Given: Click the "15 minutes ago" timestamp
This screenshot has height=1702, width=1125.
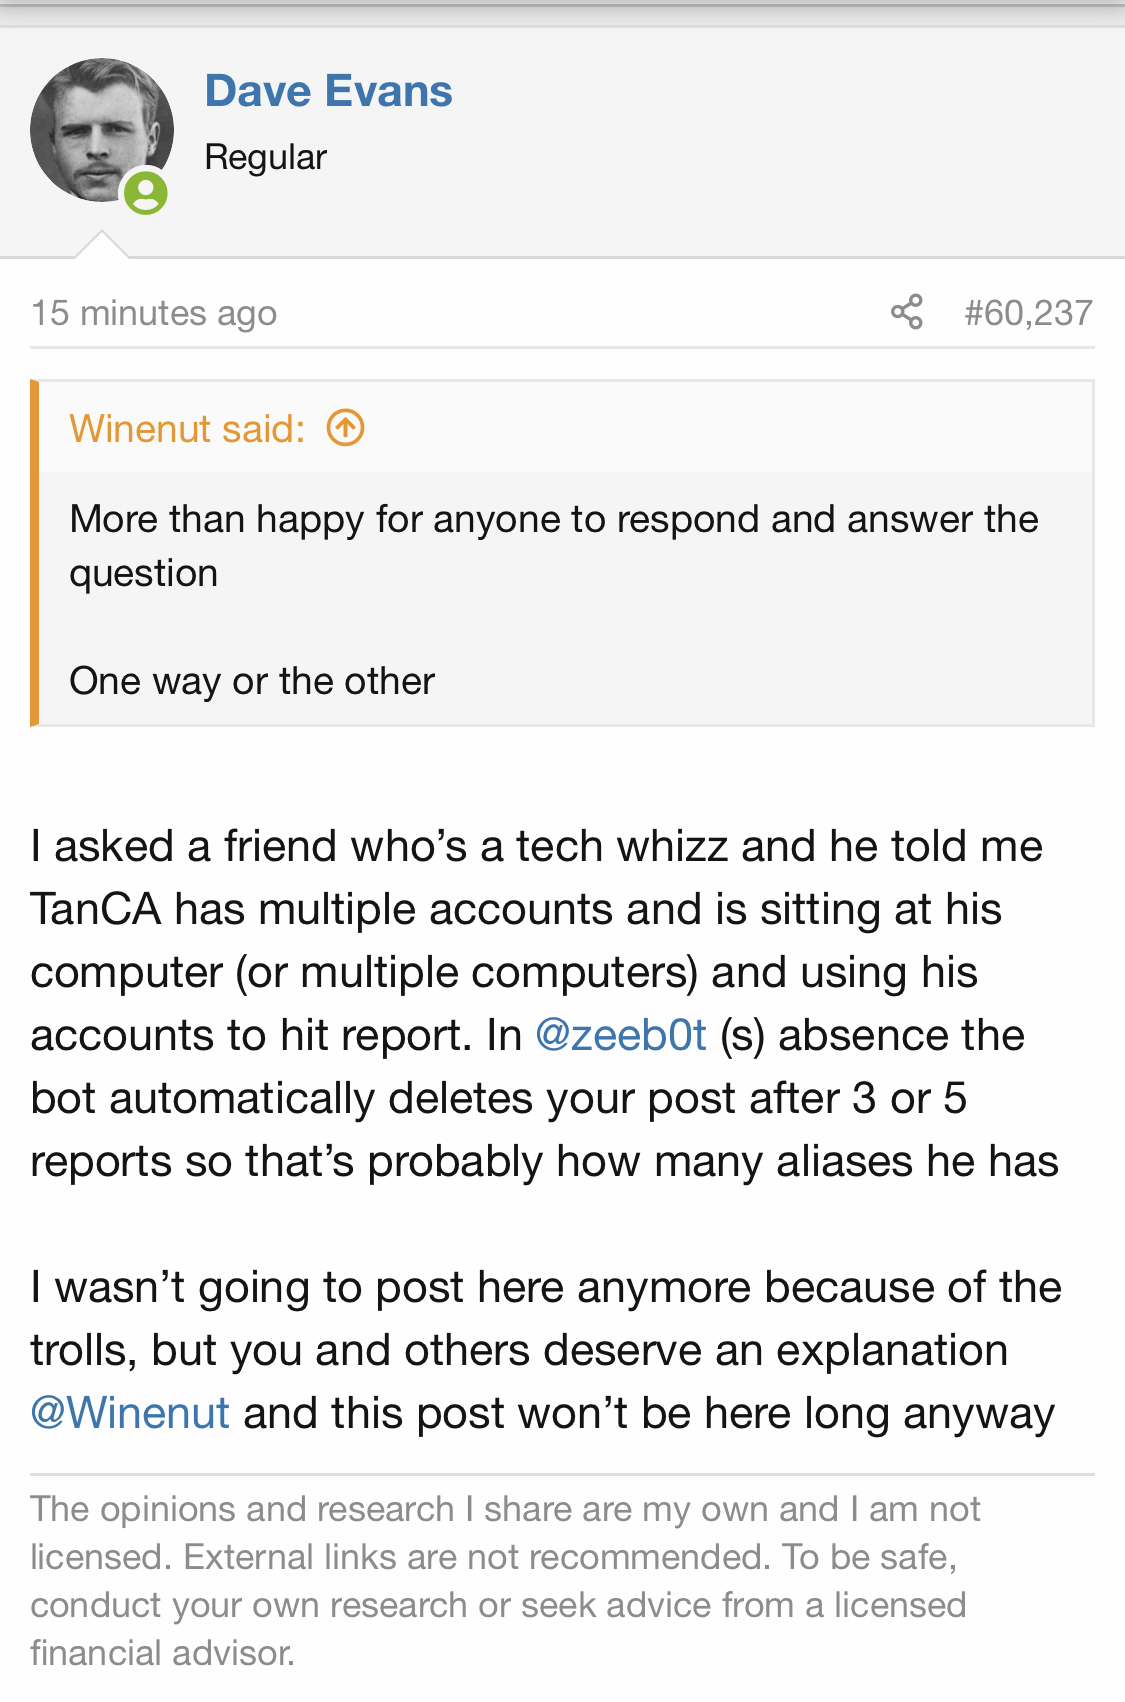Looking at the screenshot, I should (154, 313).
